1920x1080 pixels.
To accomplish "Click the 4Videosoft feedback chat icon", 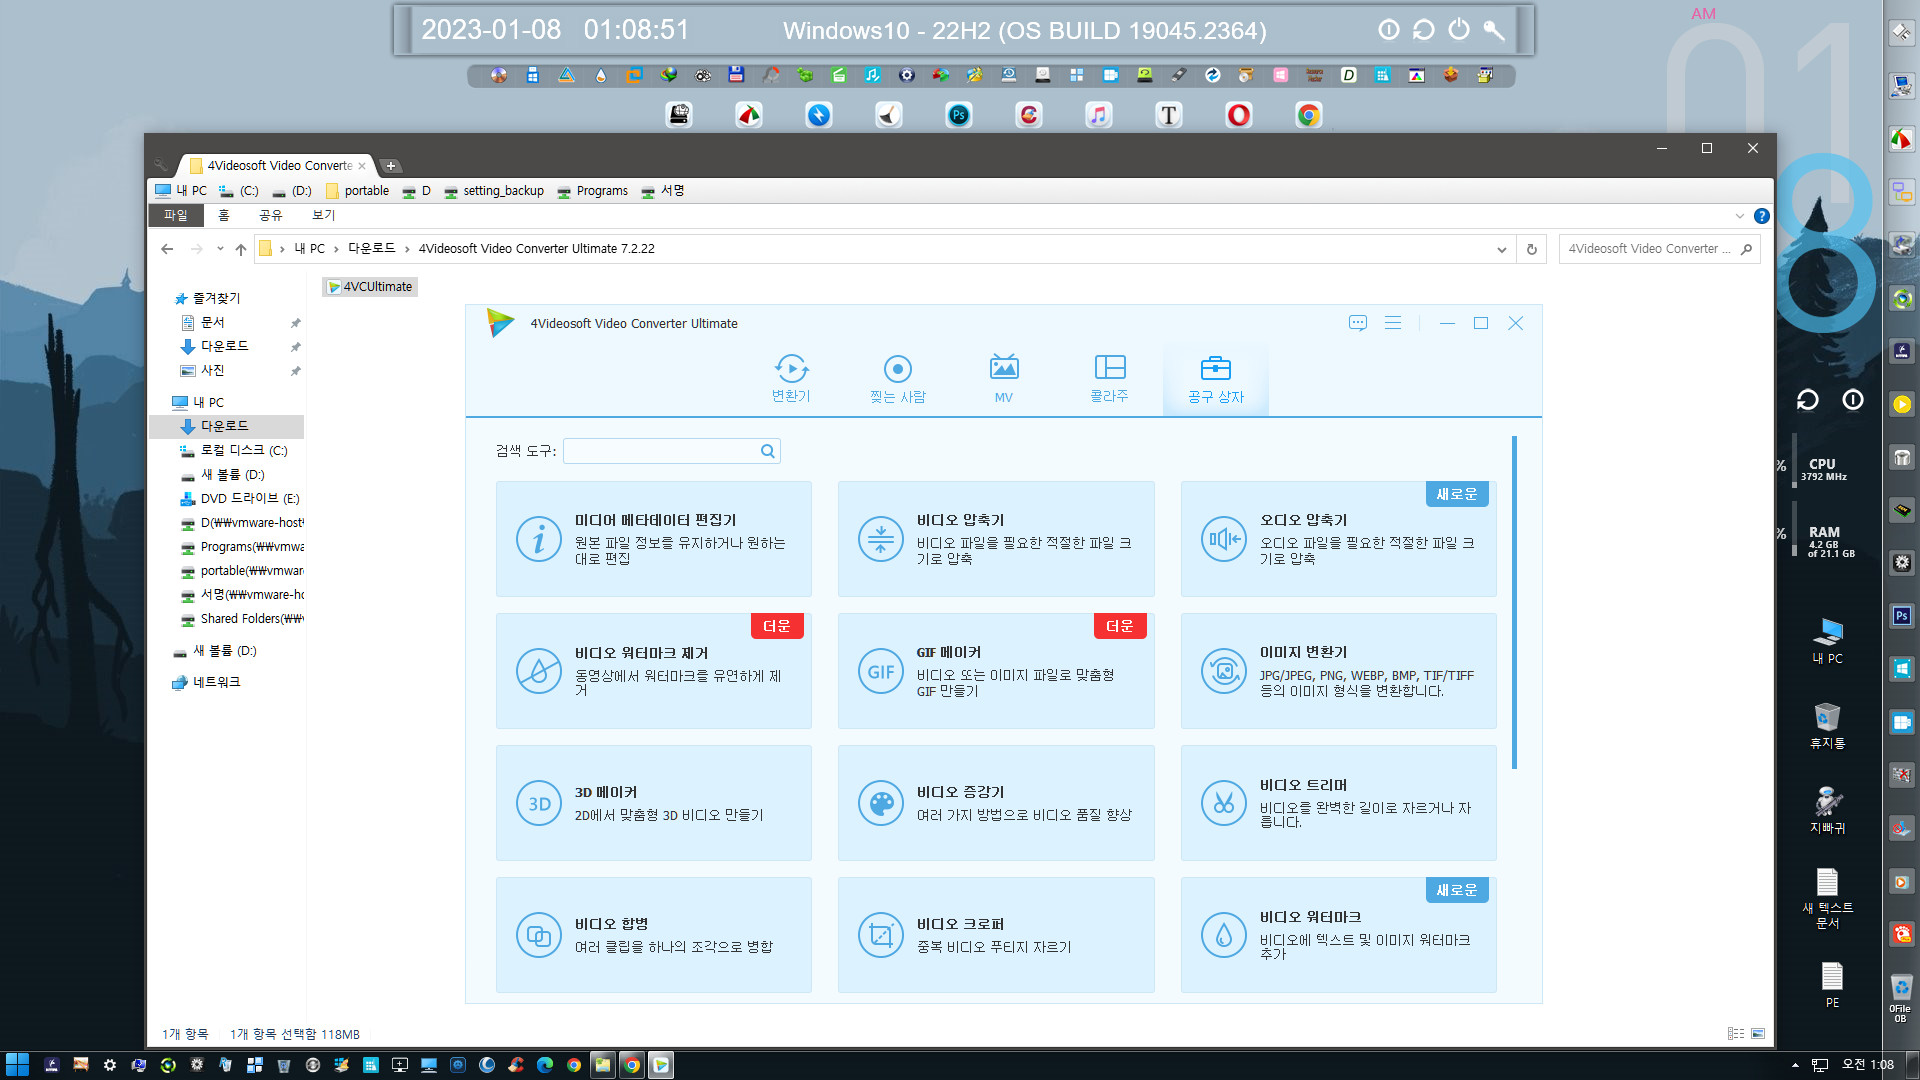I will click(x=1357, y=323).
